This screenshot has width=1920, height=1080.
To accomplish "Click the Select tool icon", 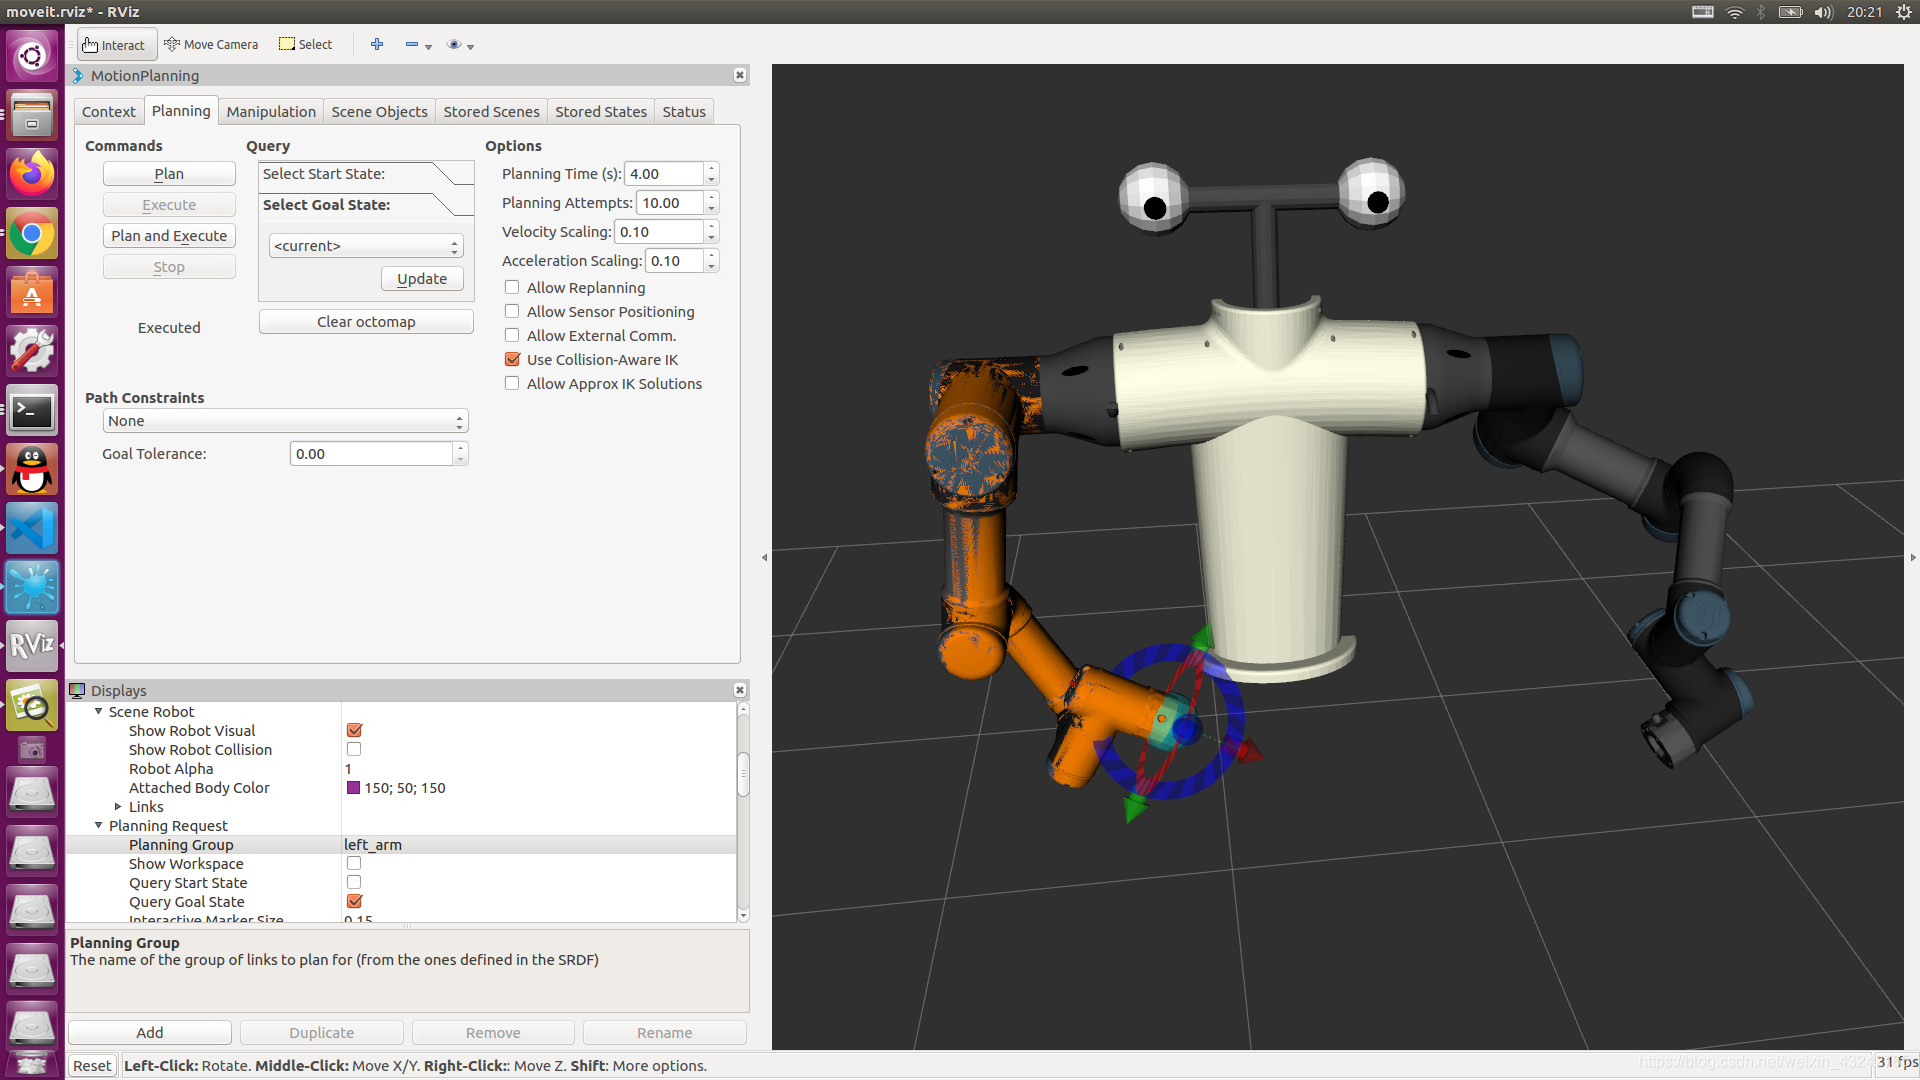I will (287, 44).
